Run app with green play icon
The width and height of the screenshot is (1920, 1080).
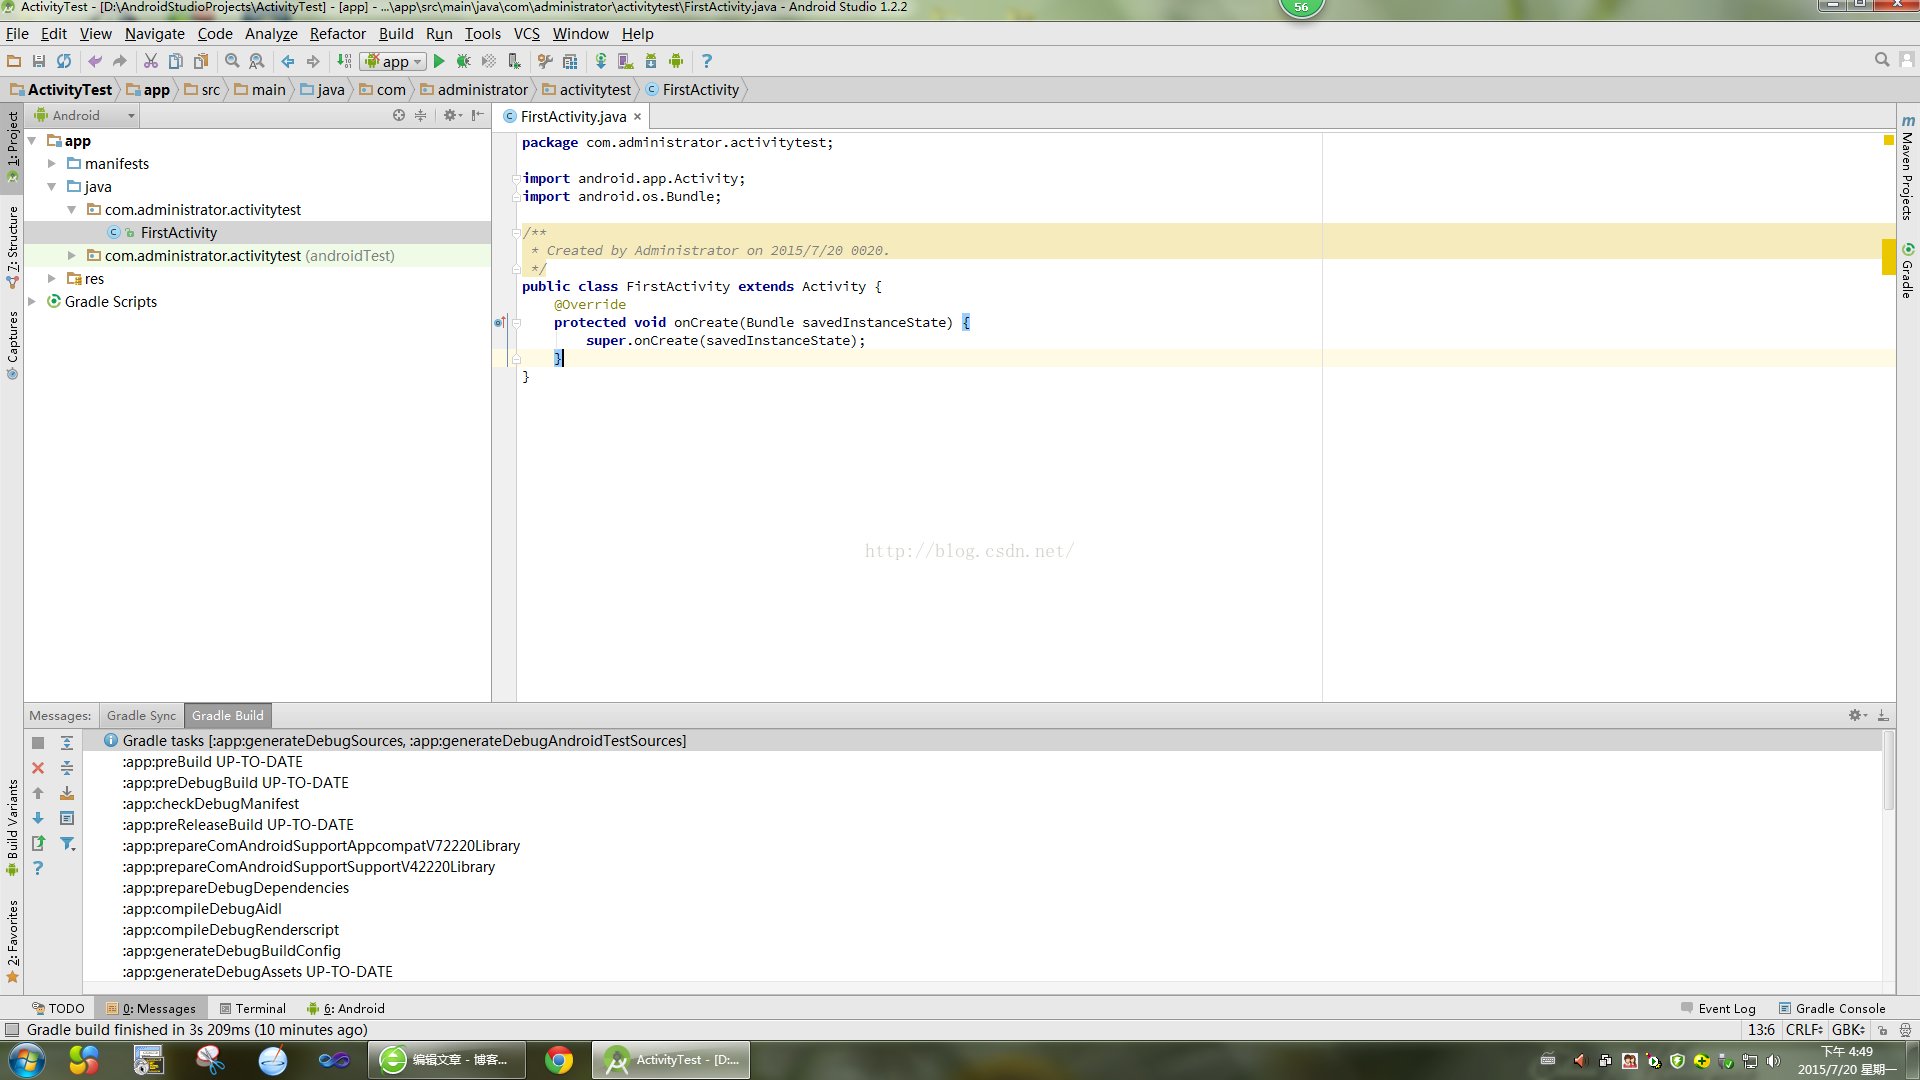pyautogui.click(x=439, y=61)
